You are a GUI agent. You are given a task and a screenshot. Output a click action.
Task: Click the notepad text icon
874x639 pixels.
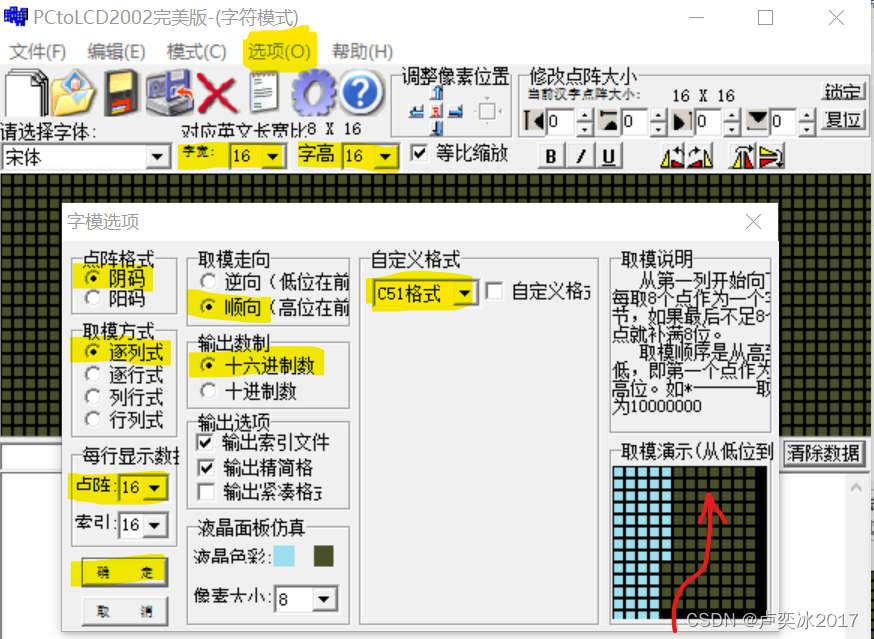(x=264, y=93)
